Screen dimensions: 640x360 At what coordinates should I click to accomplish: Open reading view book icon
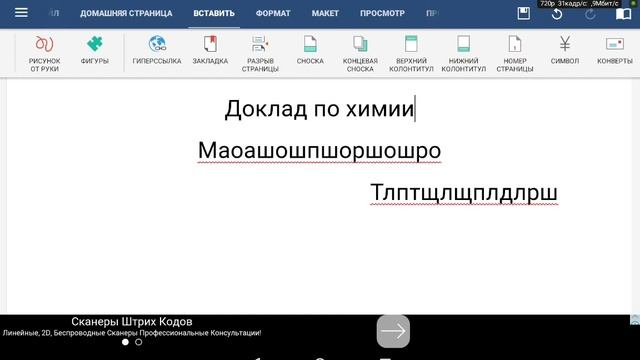coord(623,14)
